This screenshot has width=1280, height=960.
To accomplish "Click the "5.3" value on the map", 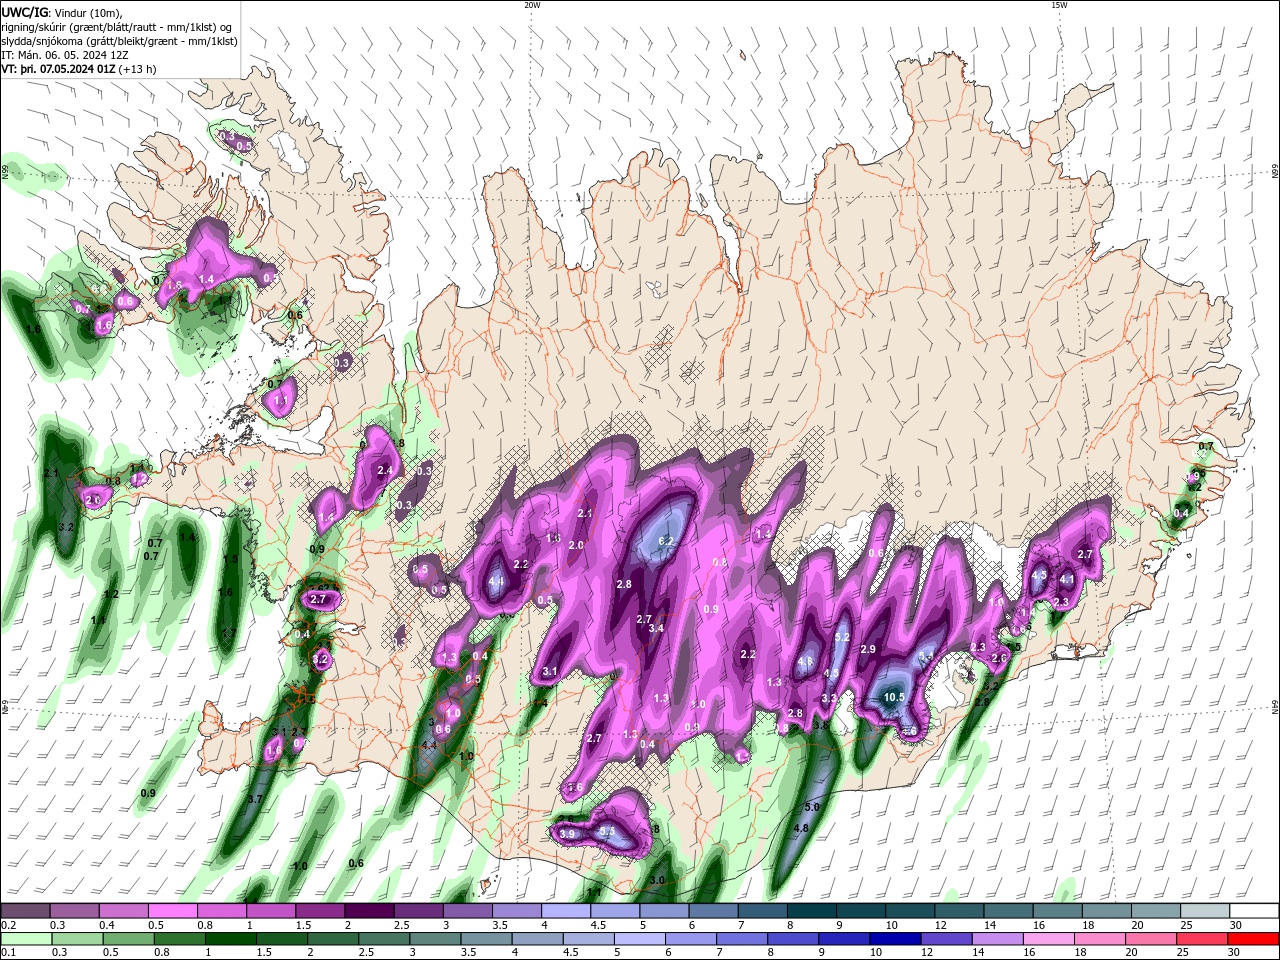I will [606, 832].
